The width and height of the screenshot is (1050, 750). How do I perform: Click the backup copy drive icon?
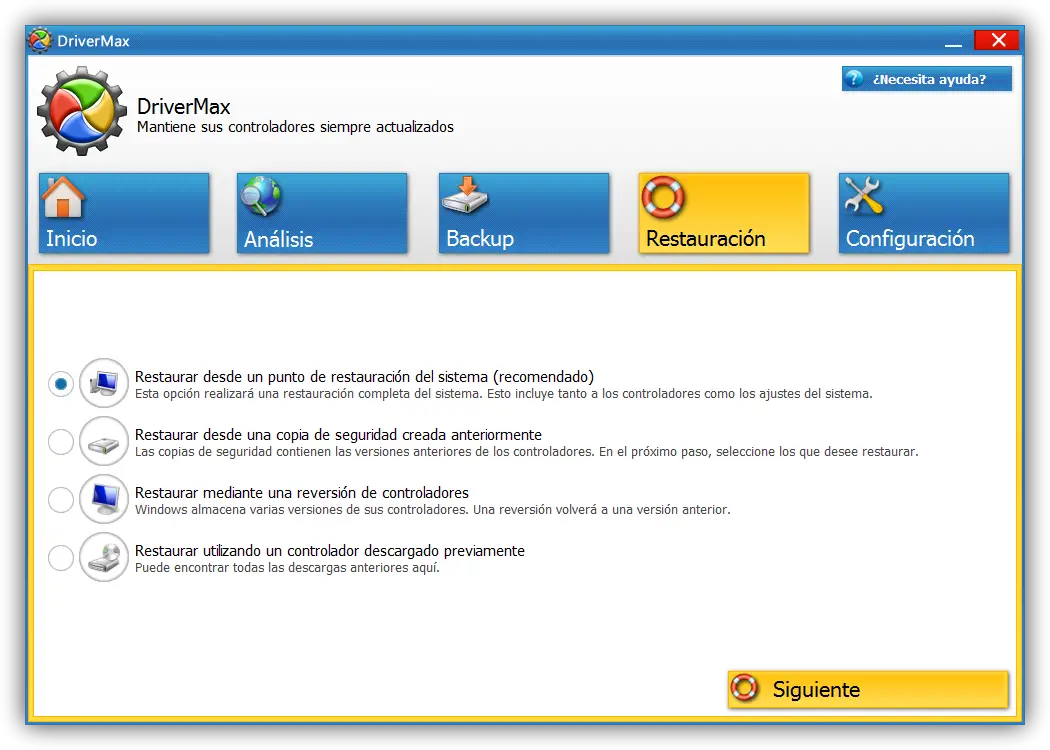click(104, 441)
